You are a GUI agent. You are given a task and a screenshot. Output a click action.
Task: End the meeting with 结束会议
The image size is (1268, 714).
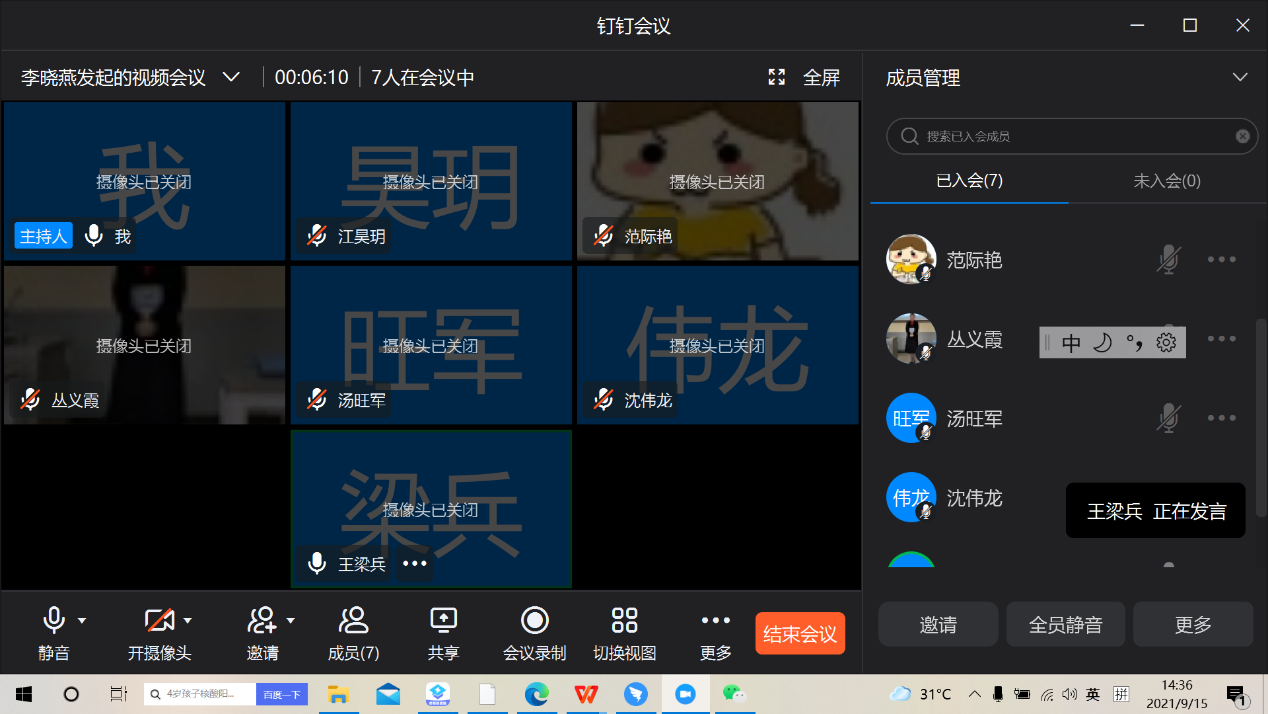coord(800,634)
